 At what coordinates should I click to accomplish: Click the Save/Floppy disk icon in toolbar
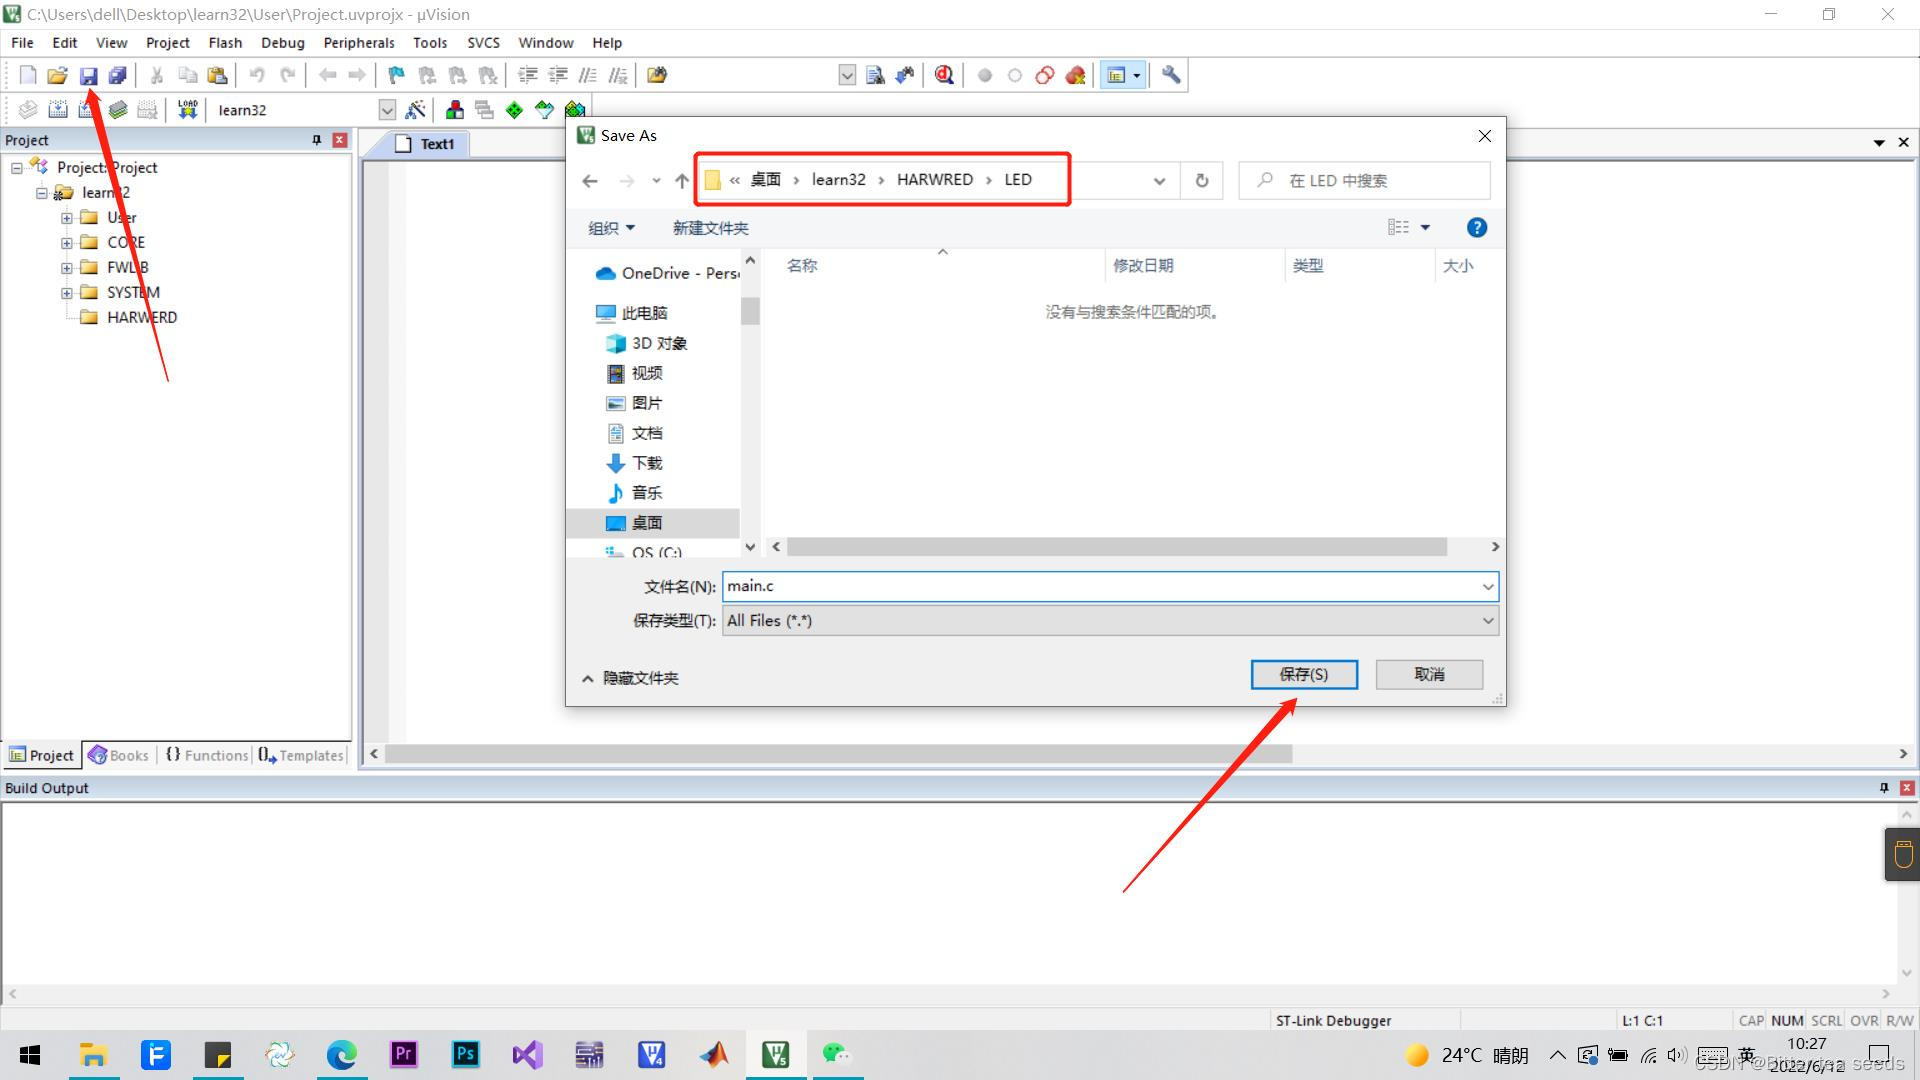click(87, 75)
